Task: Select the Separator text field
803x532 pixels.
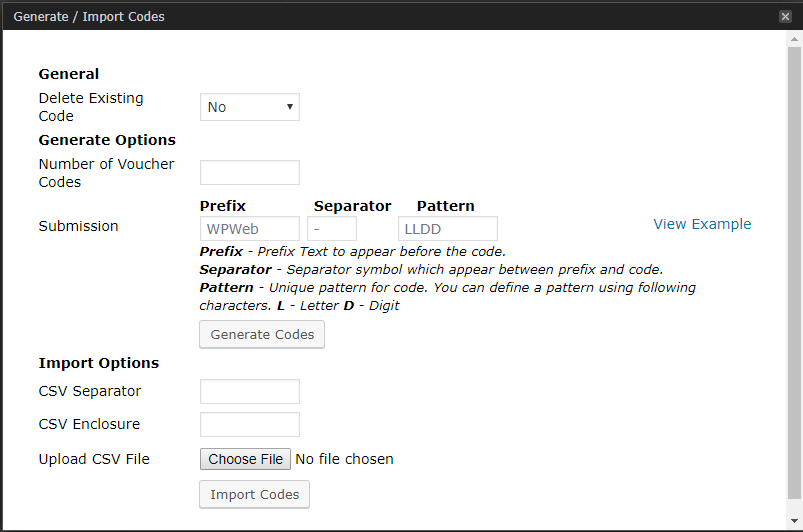Action: (x=332, y=229)
